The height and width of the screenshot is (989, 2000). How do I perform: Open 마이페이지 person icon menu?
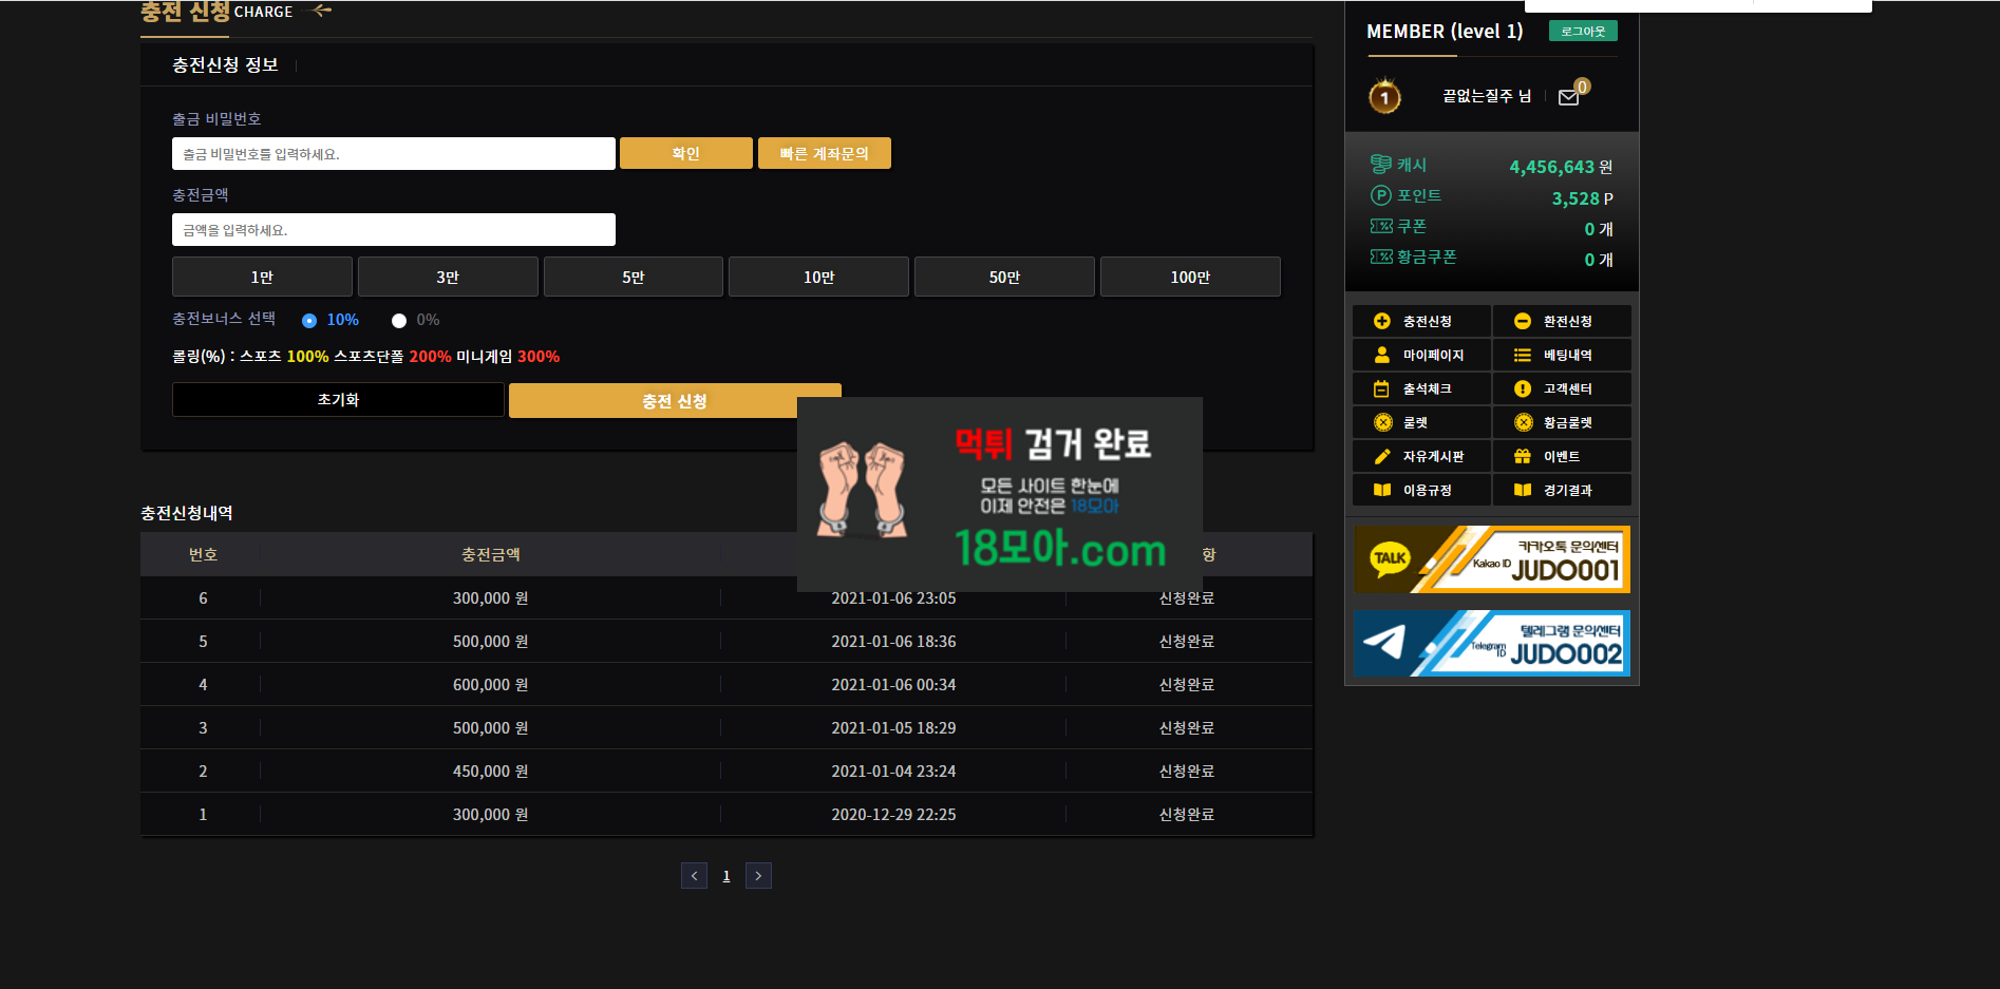pos(1421,355)
